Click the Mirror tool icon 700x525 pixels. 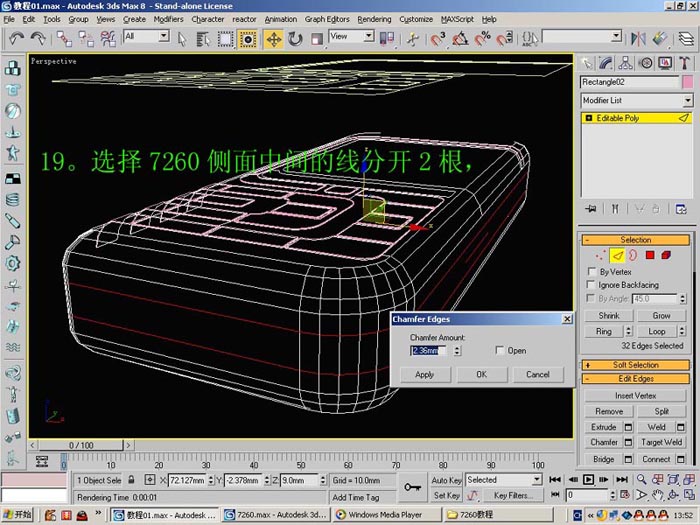[638, 39]
